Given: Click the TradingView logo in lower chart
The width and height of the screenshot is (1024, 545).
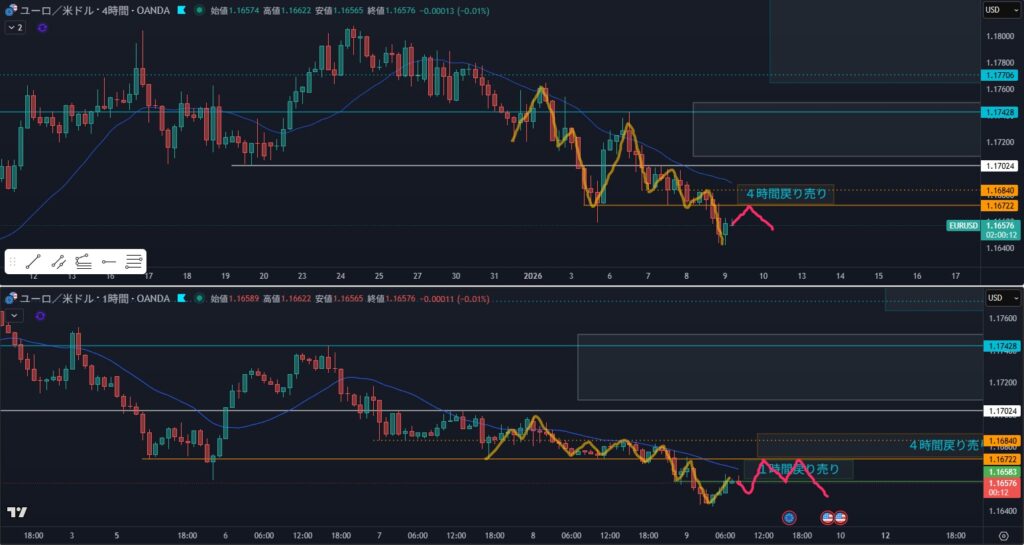Looking at the screenshot, I should [17, 513].
